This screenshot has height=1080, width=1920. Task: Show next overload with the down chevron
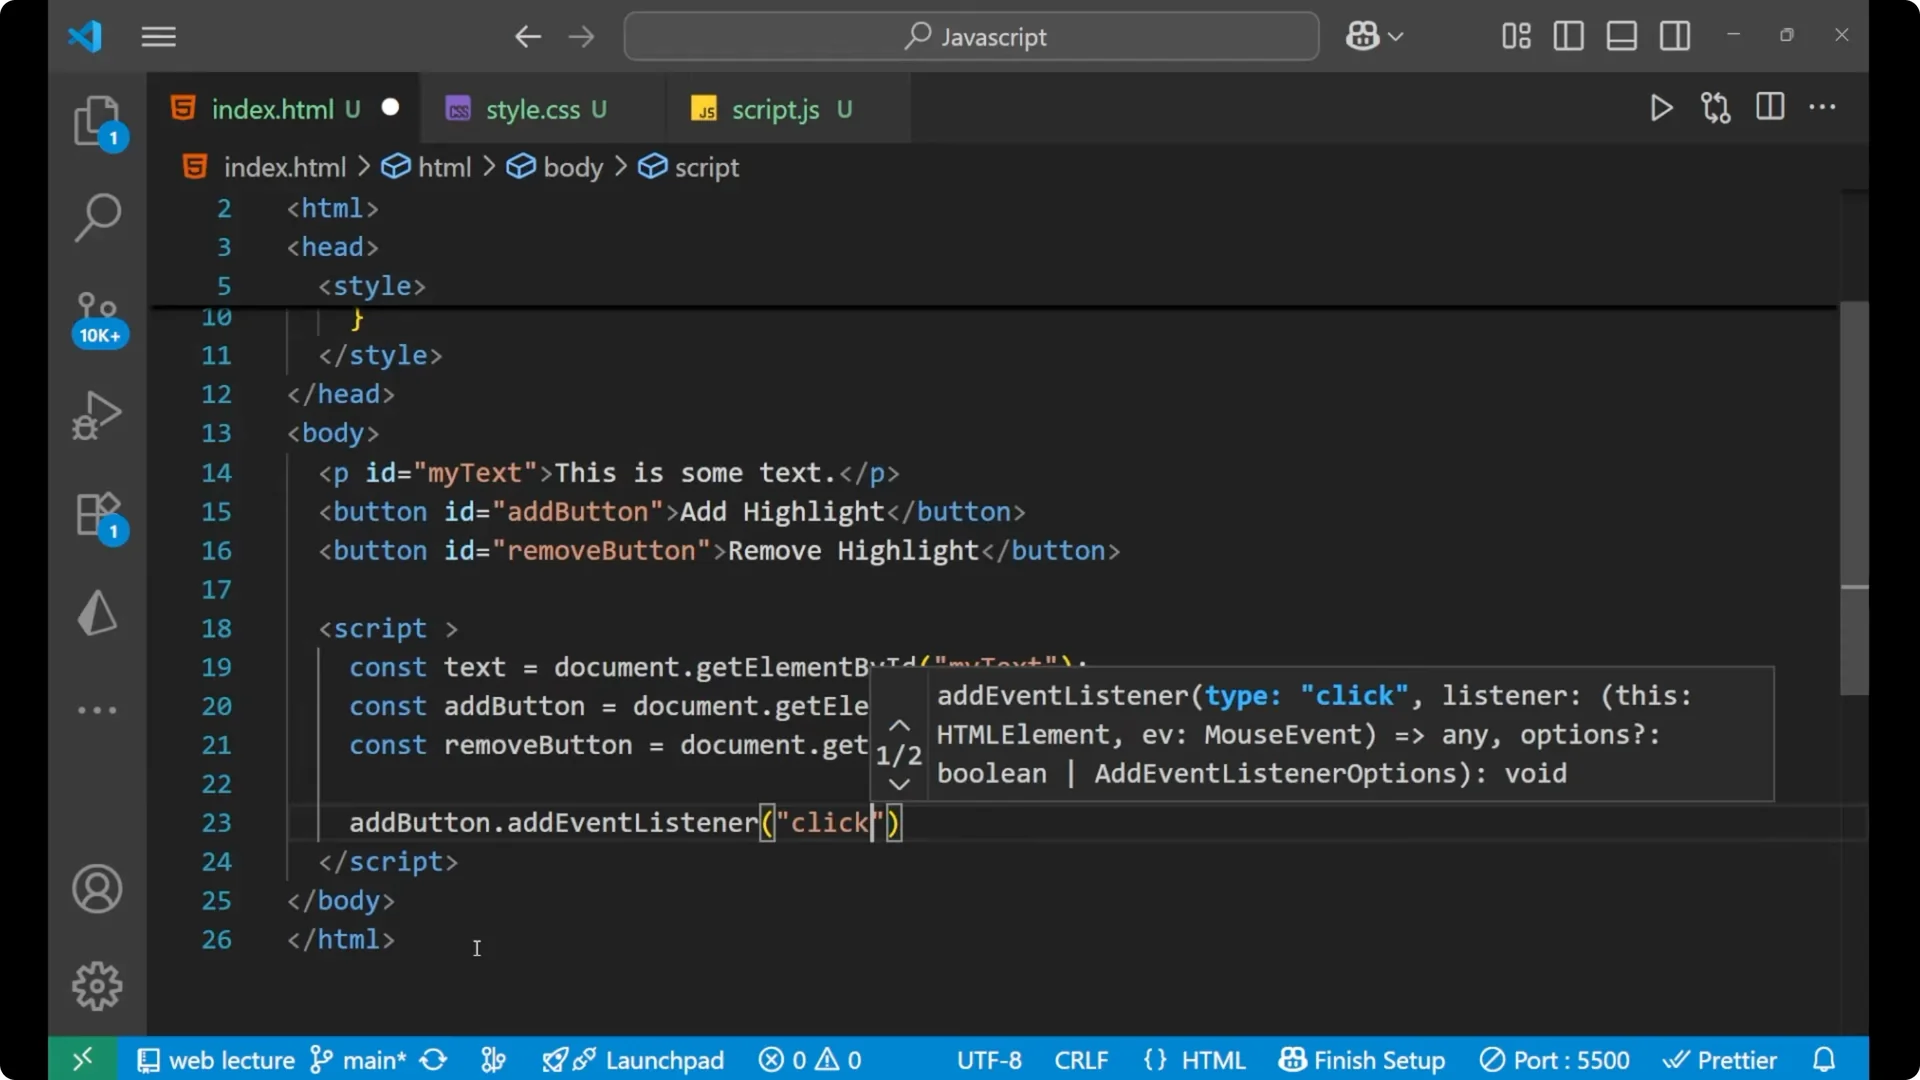898,783
